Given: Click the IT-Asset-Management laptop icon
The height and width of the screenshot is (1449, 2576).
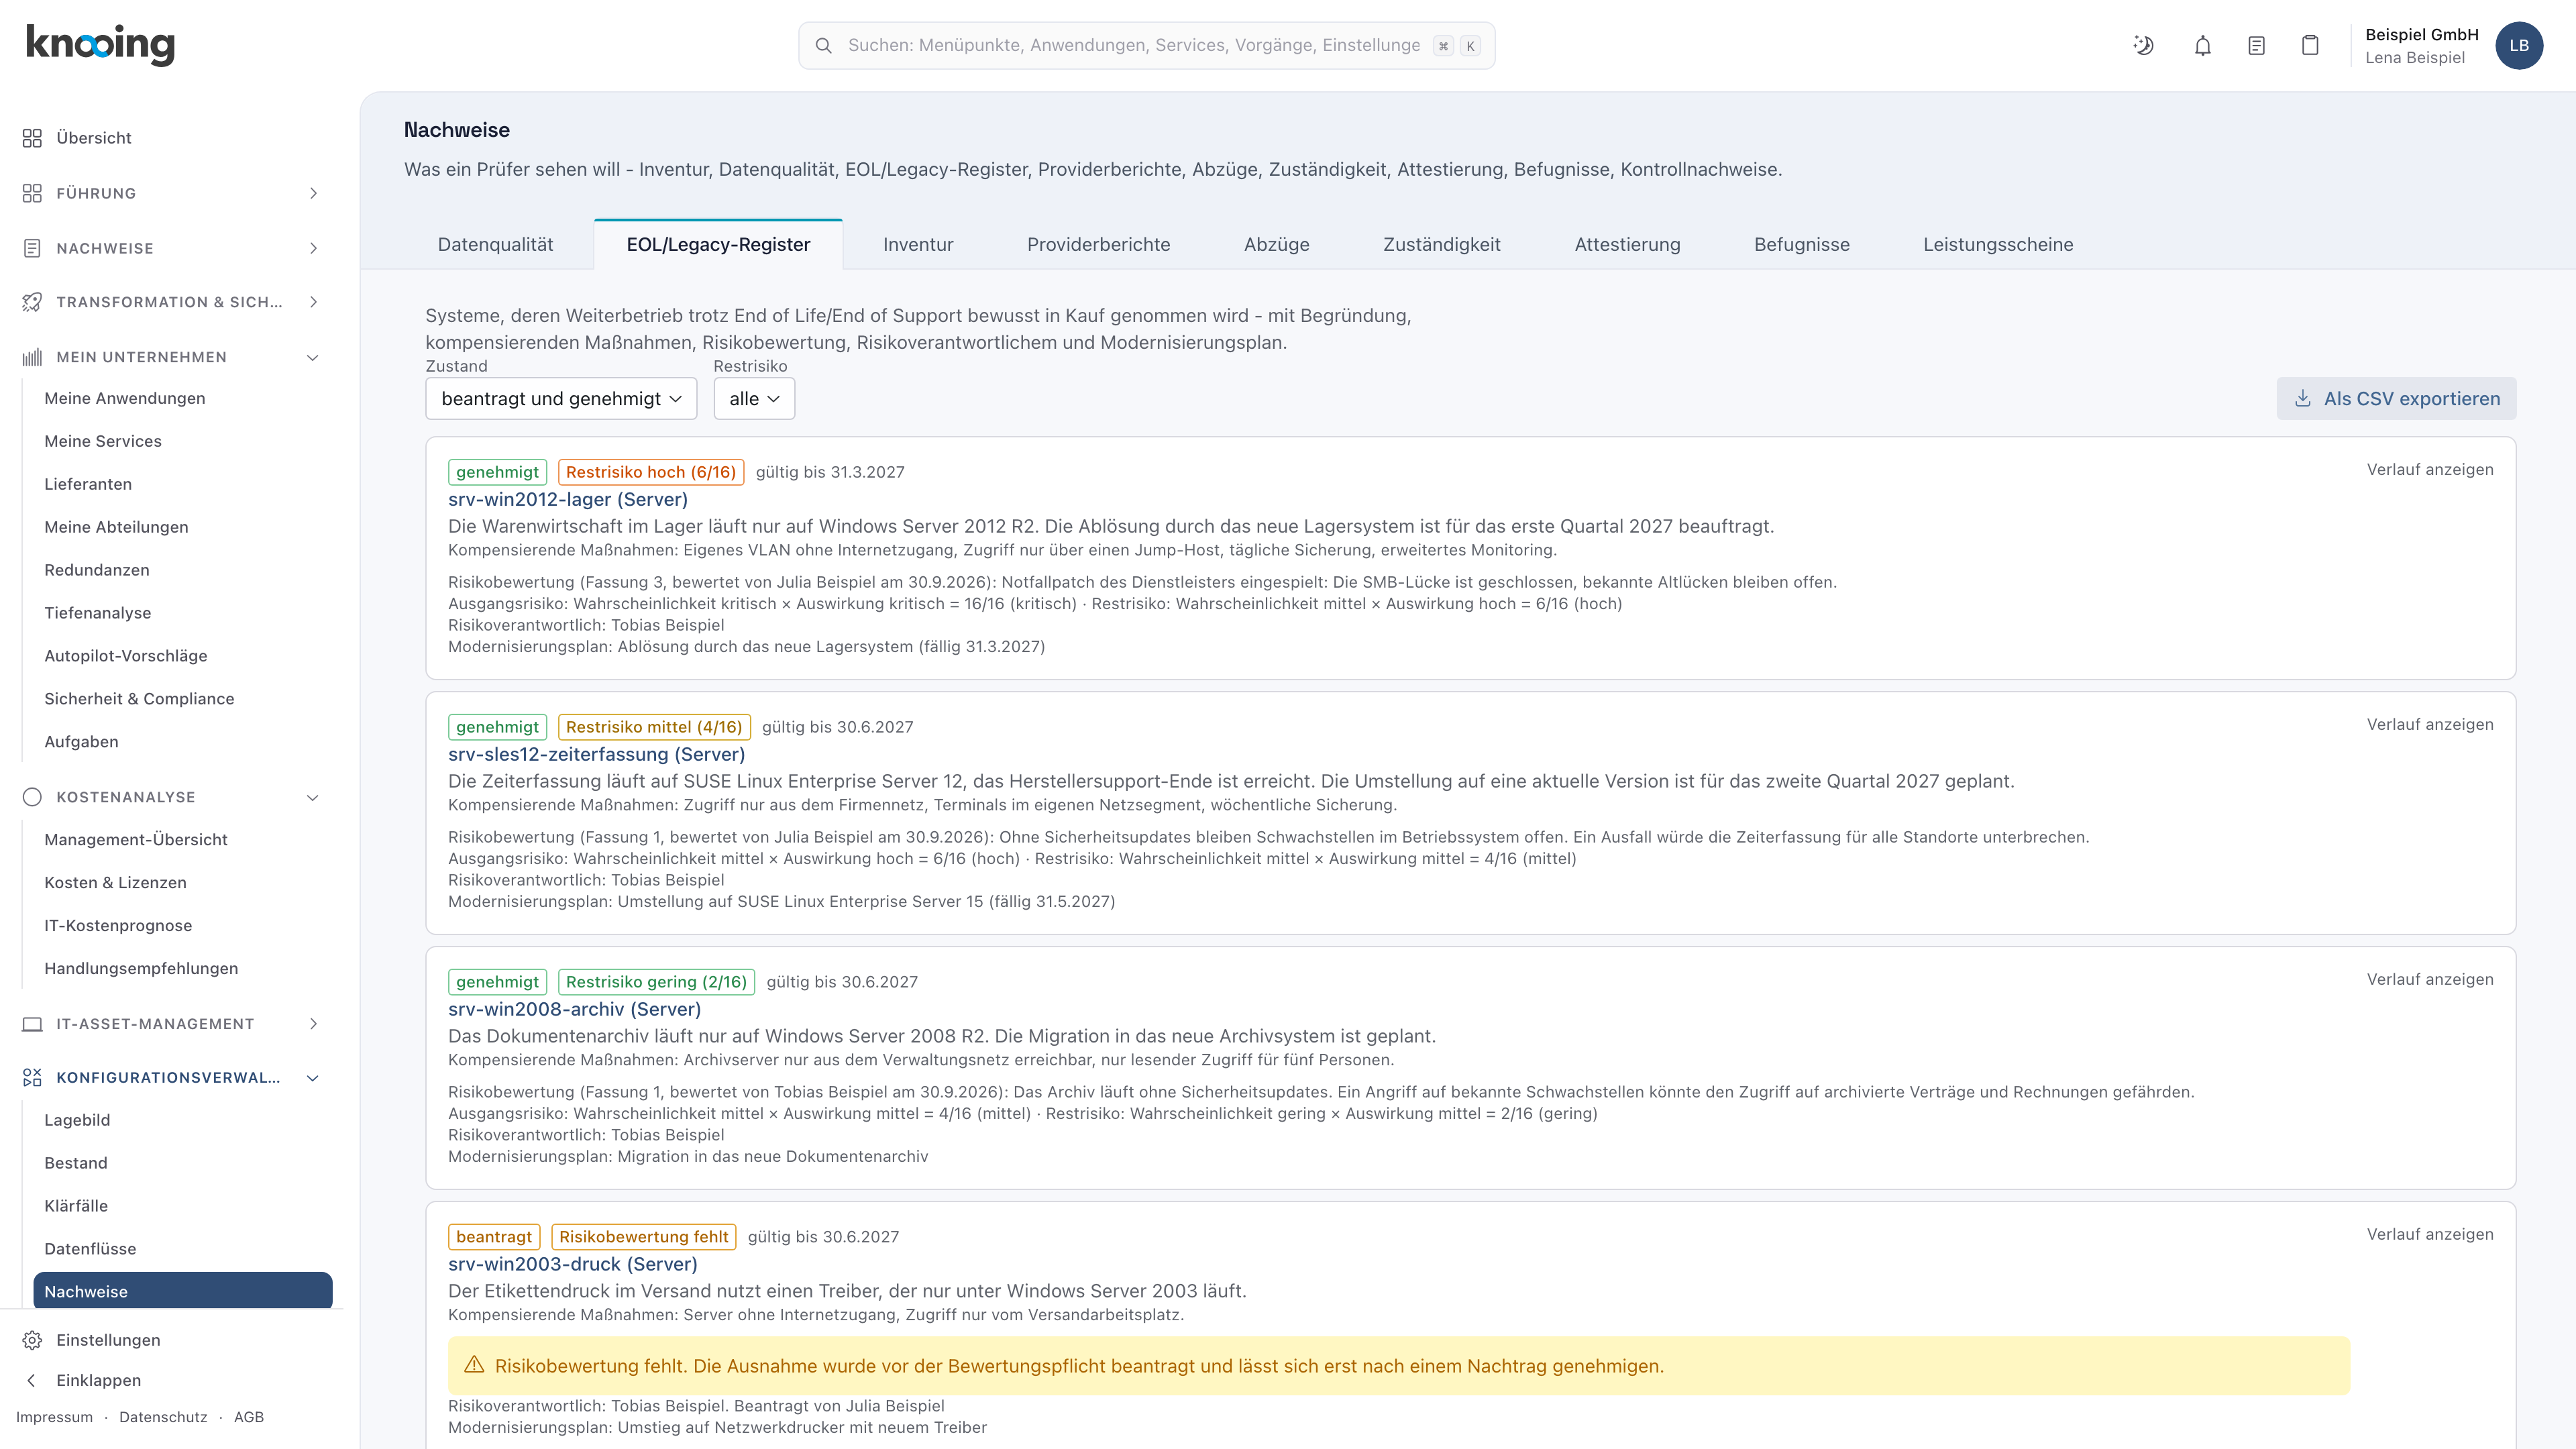Looking at the screenshot, I should pos(32,1024).
